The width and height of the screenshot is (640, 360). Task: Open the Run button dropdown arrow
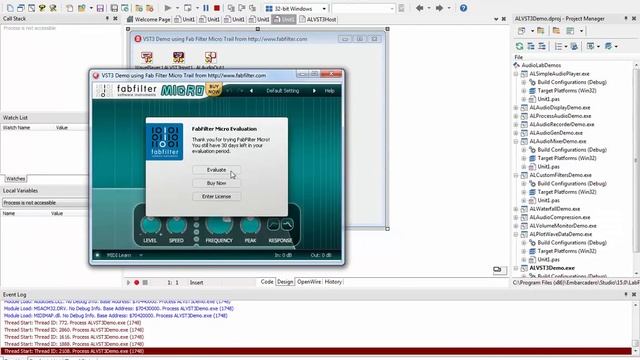177,8
